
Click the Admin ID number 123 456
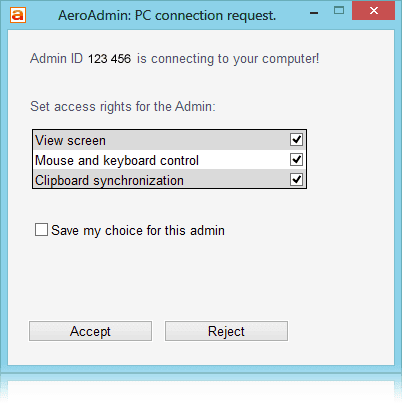pos(109,59)
